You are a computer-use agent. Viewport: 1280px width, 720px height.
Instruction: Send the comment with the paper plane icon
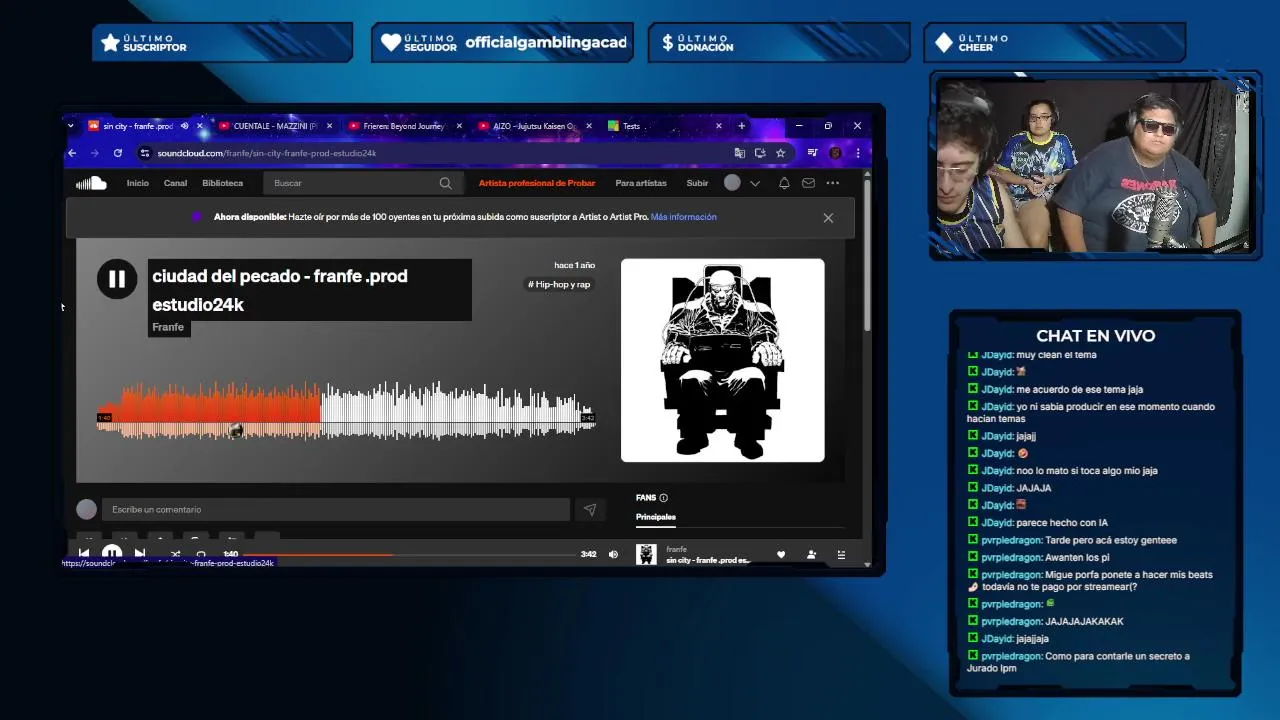590,510
